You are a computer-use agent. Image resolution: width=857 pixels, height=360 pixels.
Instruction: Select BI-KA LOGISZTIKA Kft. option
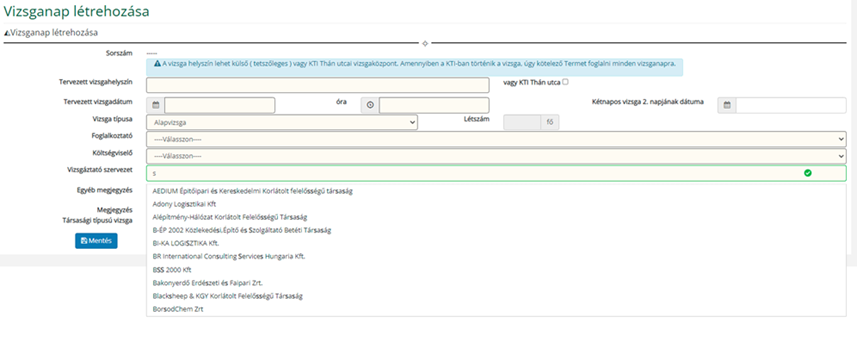tap(496, 244)
